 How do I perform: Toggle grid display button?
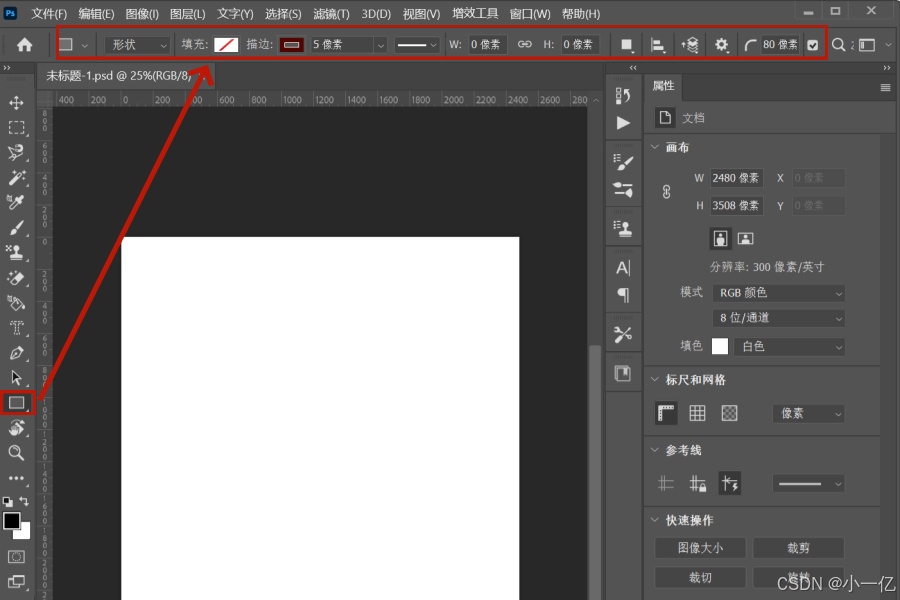(x=697, y=413)
